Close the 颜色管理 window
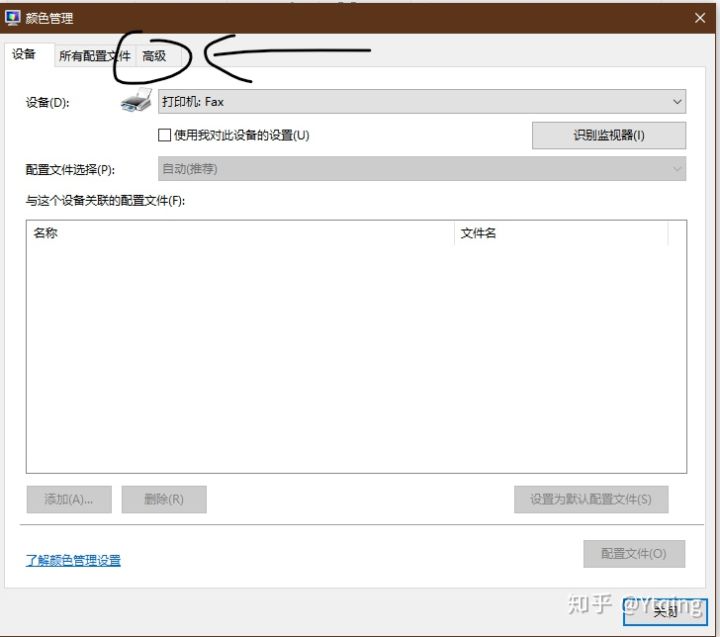 [x=700, y=18]
